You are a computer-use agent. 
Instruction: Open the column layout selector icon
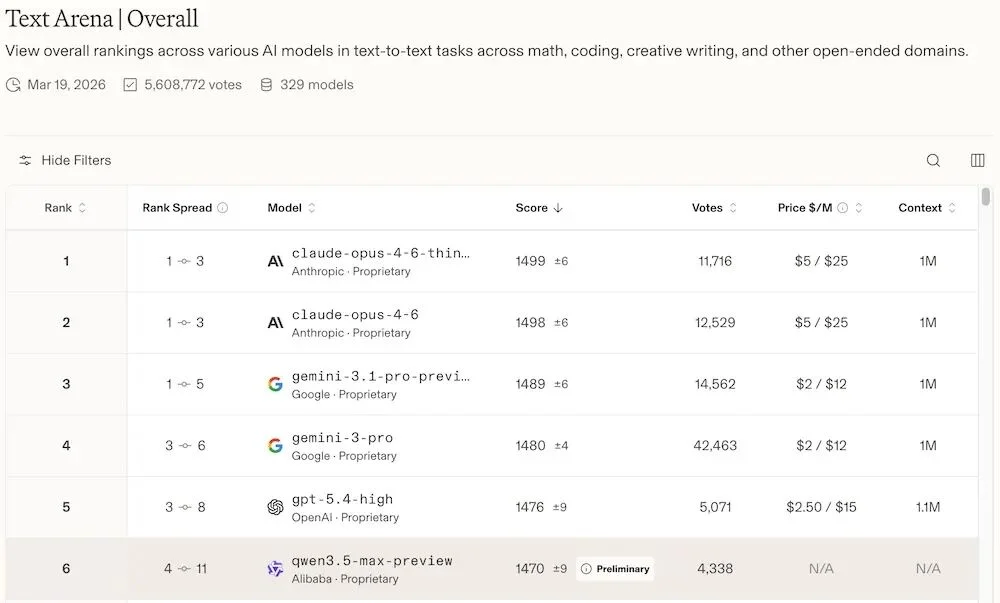click(978, 161)
